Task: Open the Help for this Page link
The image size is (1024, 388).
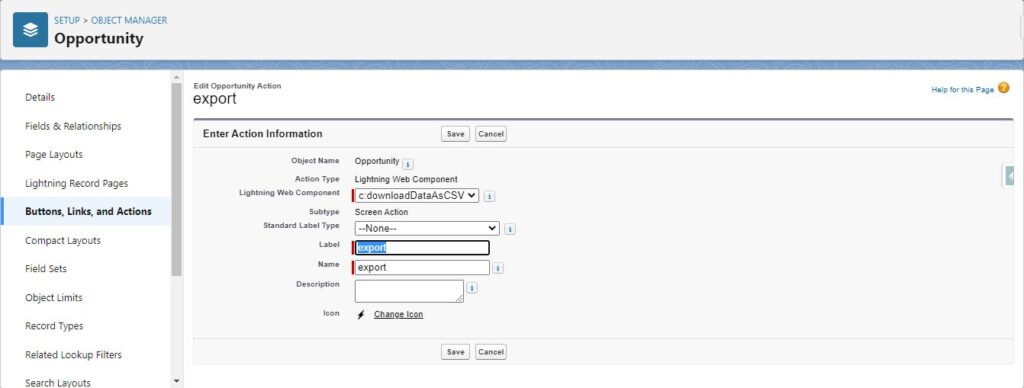Action: point(962,90)
